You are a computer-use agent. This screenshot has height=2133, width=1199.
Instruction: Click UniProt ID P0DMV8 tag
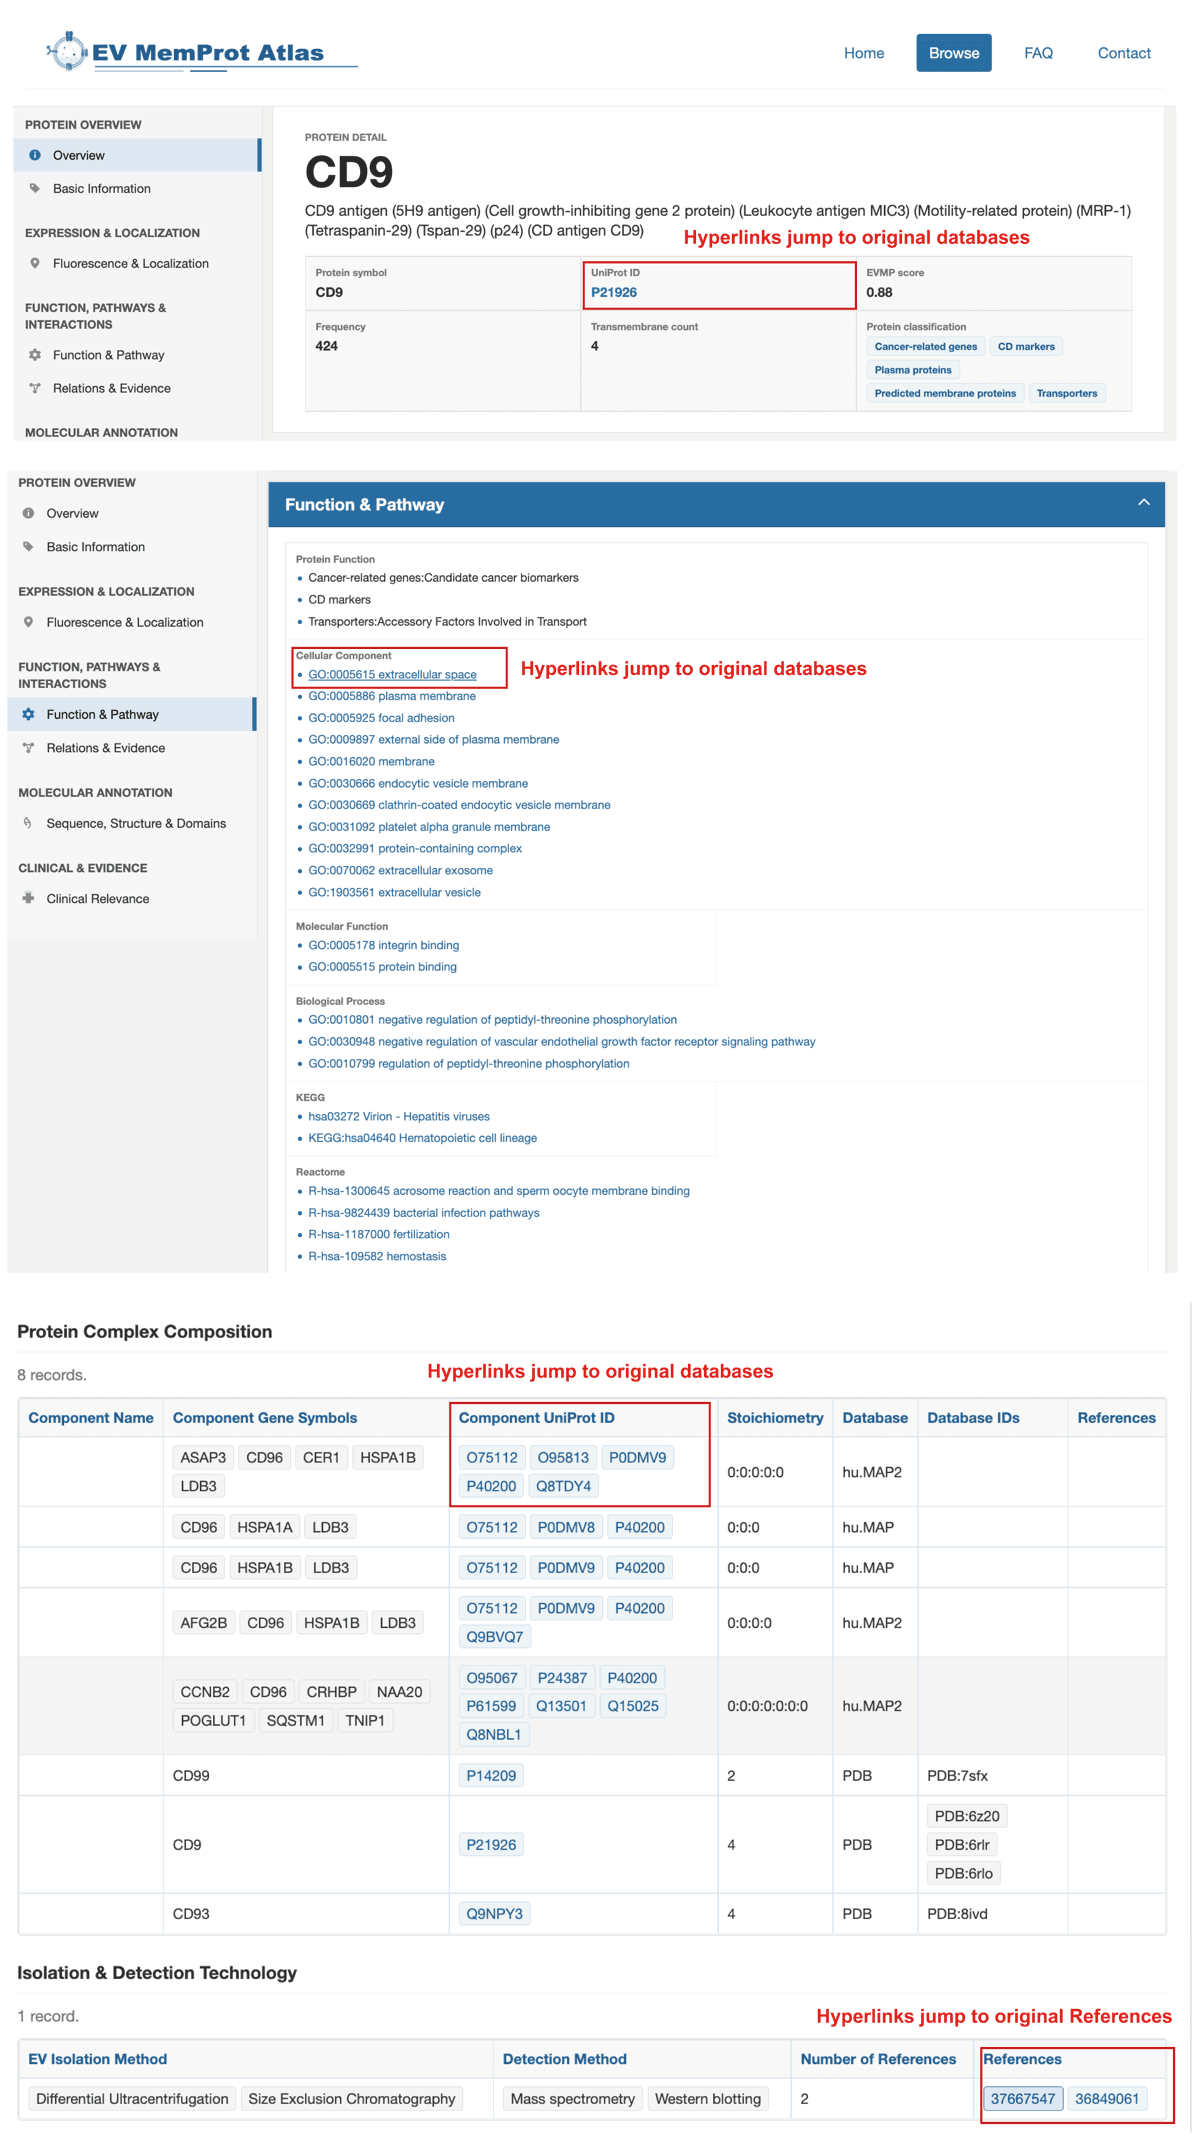[566, 1527]
